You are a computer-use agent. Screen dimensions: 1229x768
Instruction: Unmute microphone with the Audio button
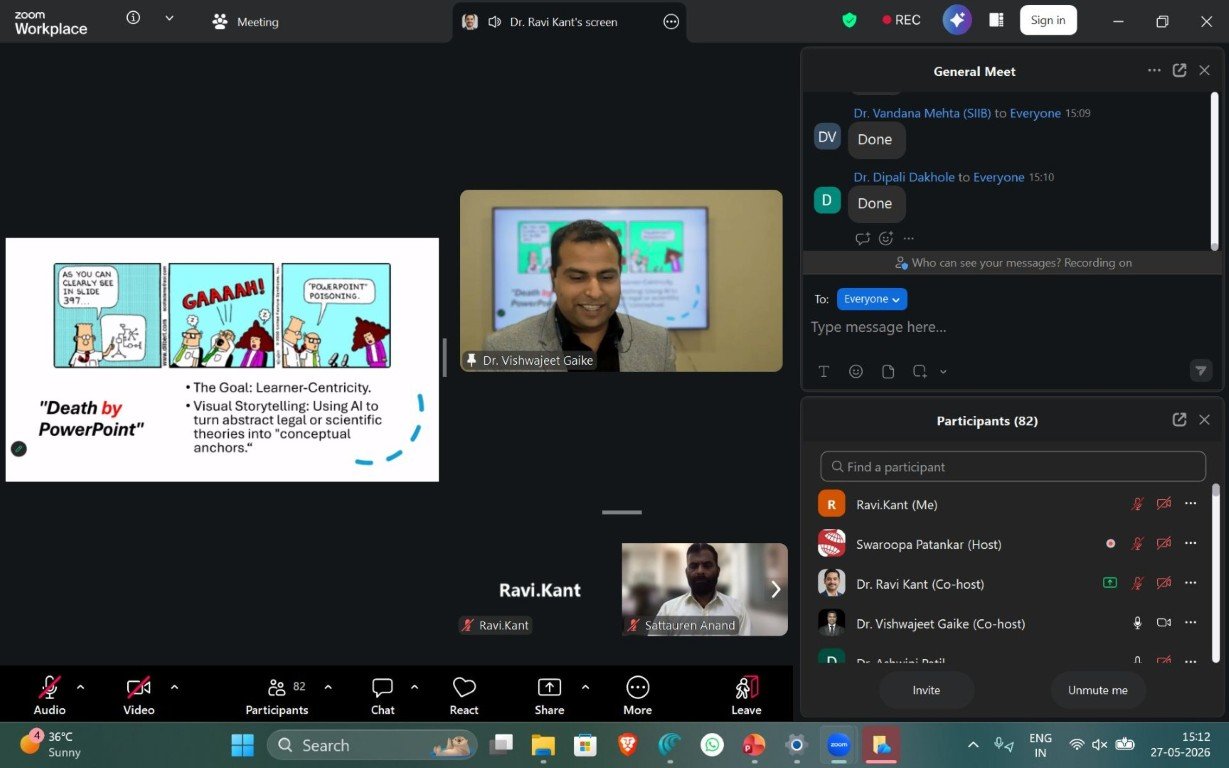[x=49, y=696]
